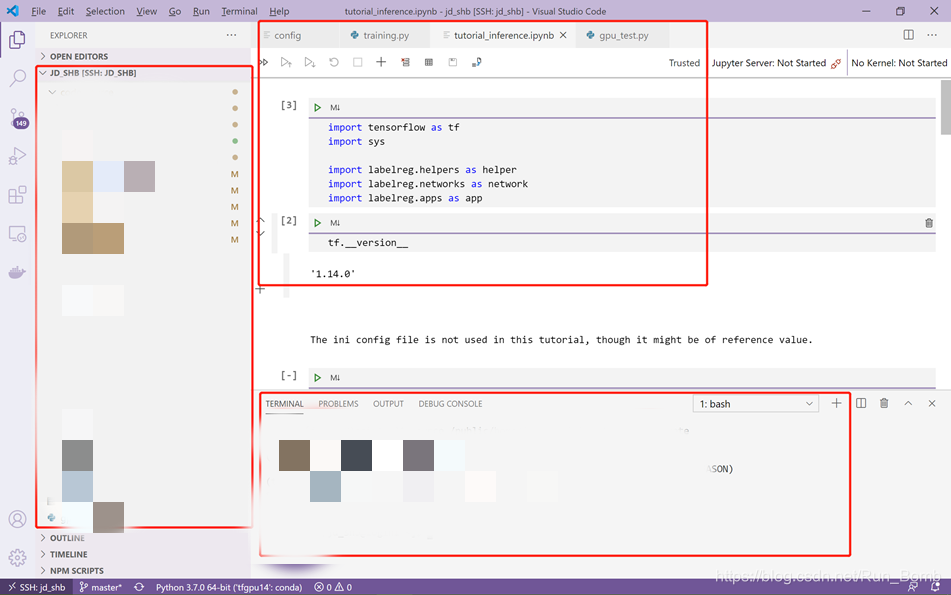
Task: Interrupt the kernel with stop icon
Action: click(x=357, y=62)
